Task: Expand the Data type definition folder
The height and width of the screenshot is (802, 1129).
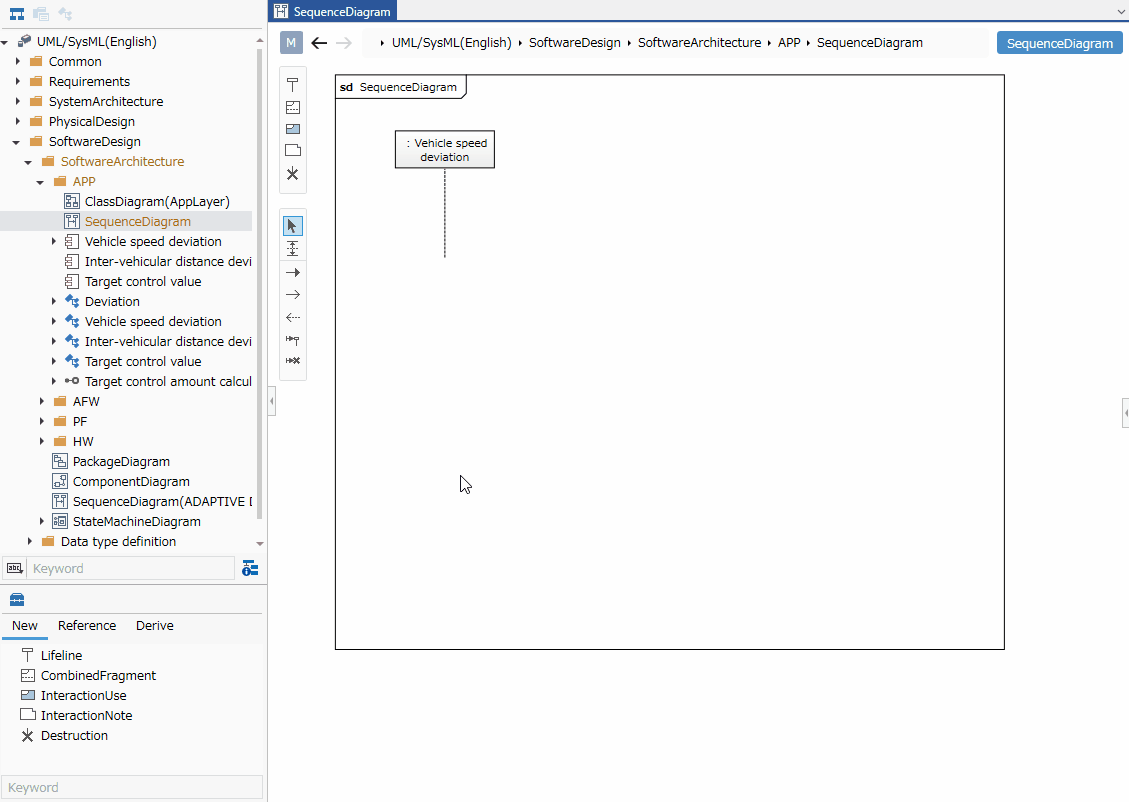Action: pyautogui.click(x=30, y=541)
